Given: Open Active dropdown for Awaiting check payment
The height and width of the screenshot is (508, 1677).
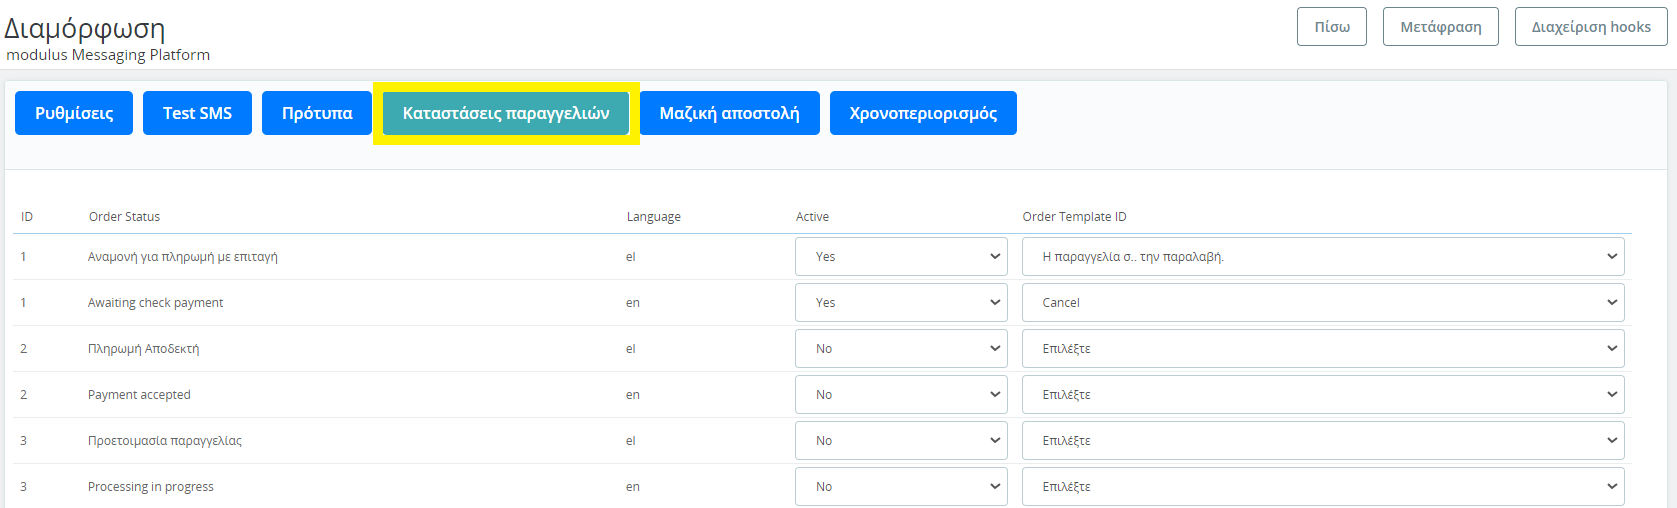Looking at the screenshot, I should pos(901,303).
